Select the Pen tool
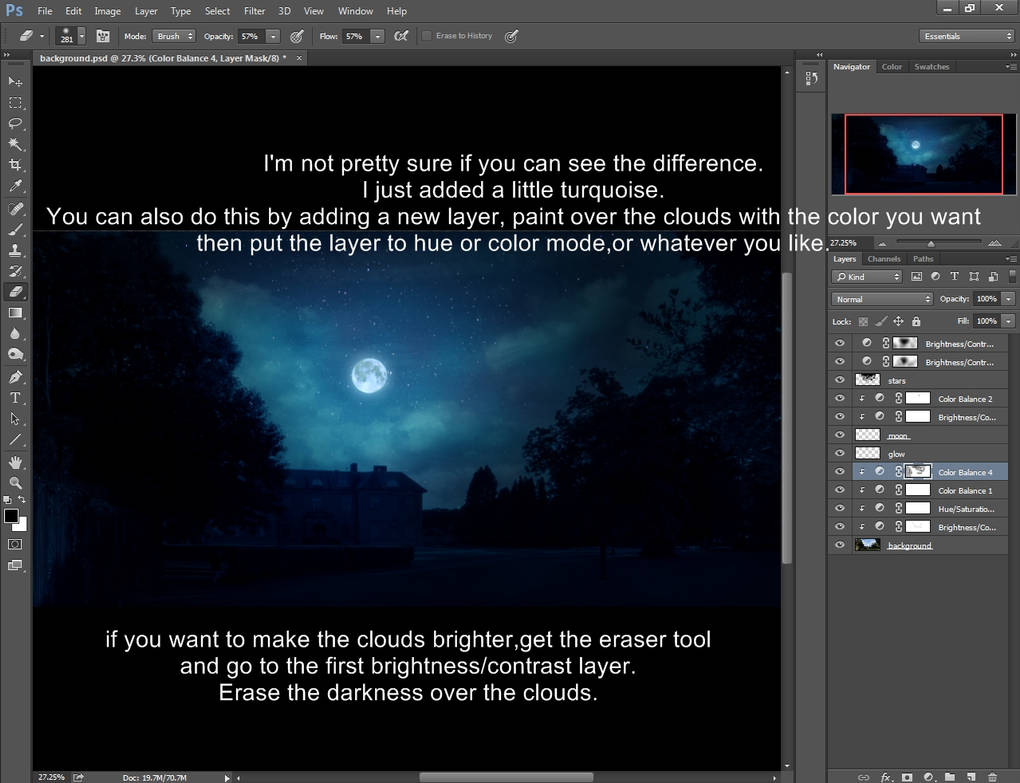The width and height of the screenshot is (1020, 783). [15, 377]
